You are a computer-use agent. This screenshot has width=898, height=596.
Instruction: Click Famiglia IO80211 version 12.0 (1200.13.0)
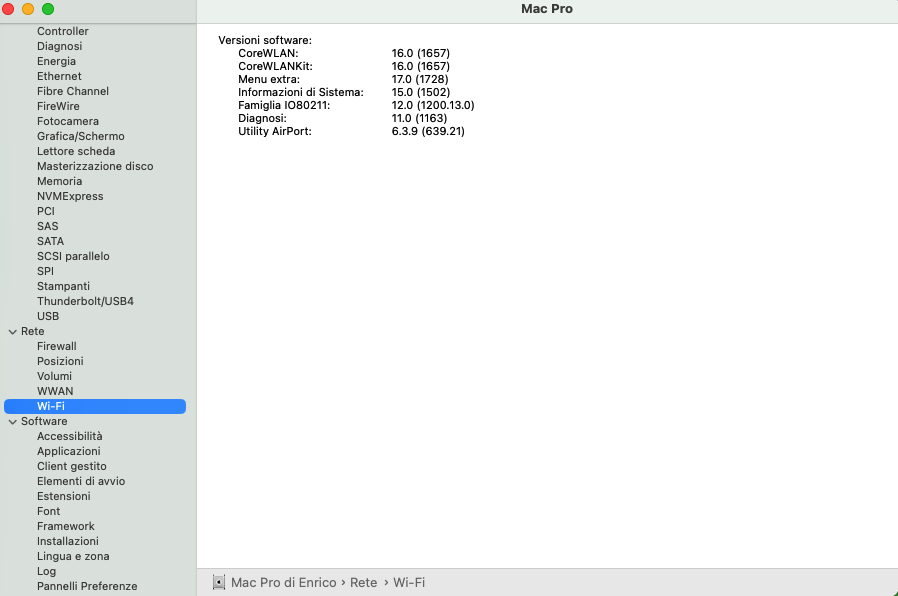433,105
